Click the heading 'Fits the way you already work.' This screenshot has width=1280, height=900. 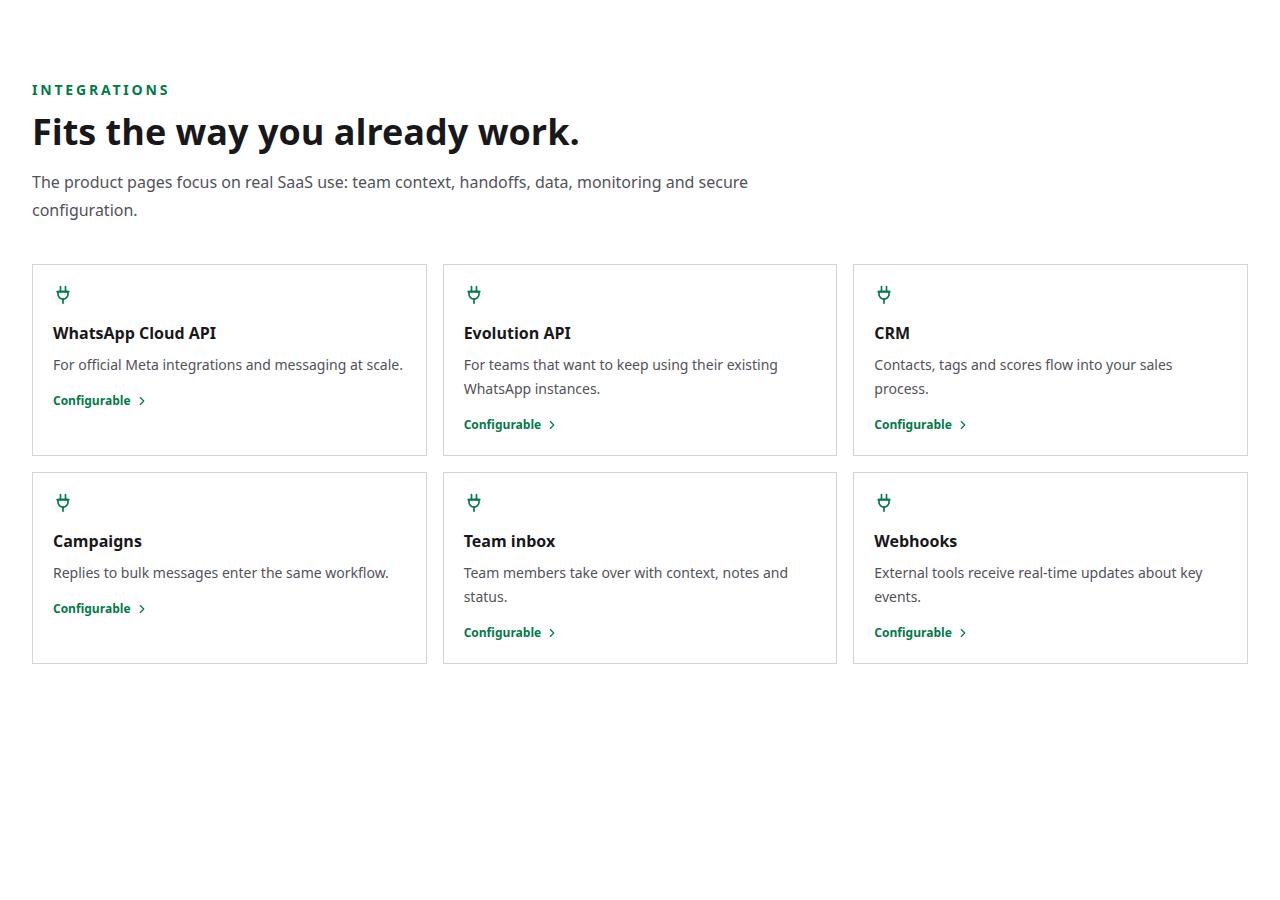[x=306, y=132]
